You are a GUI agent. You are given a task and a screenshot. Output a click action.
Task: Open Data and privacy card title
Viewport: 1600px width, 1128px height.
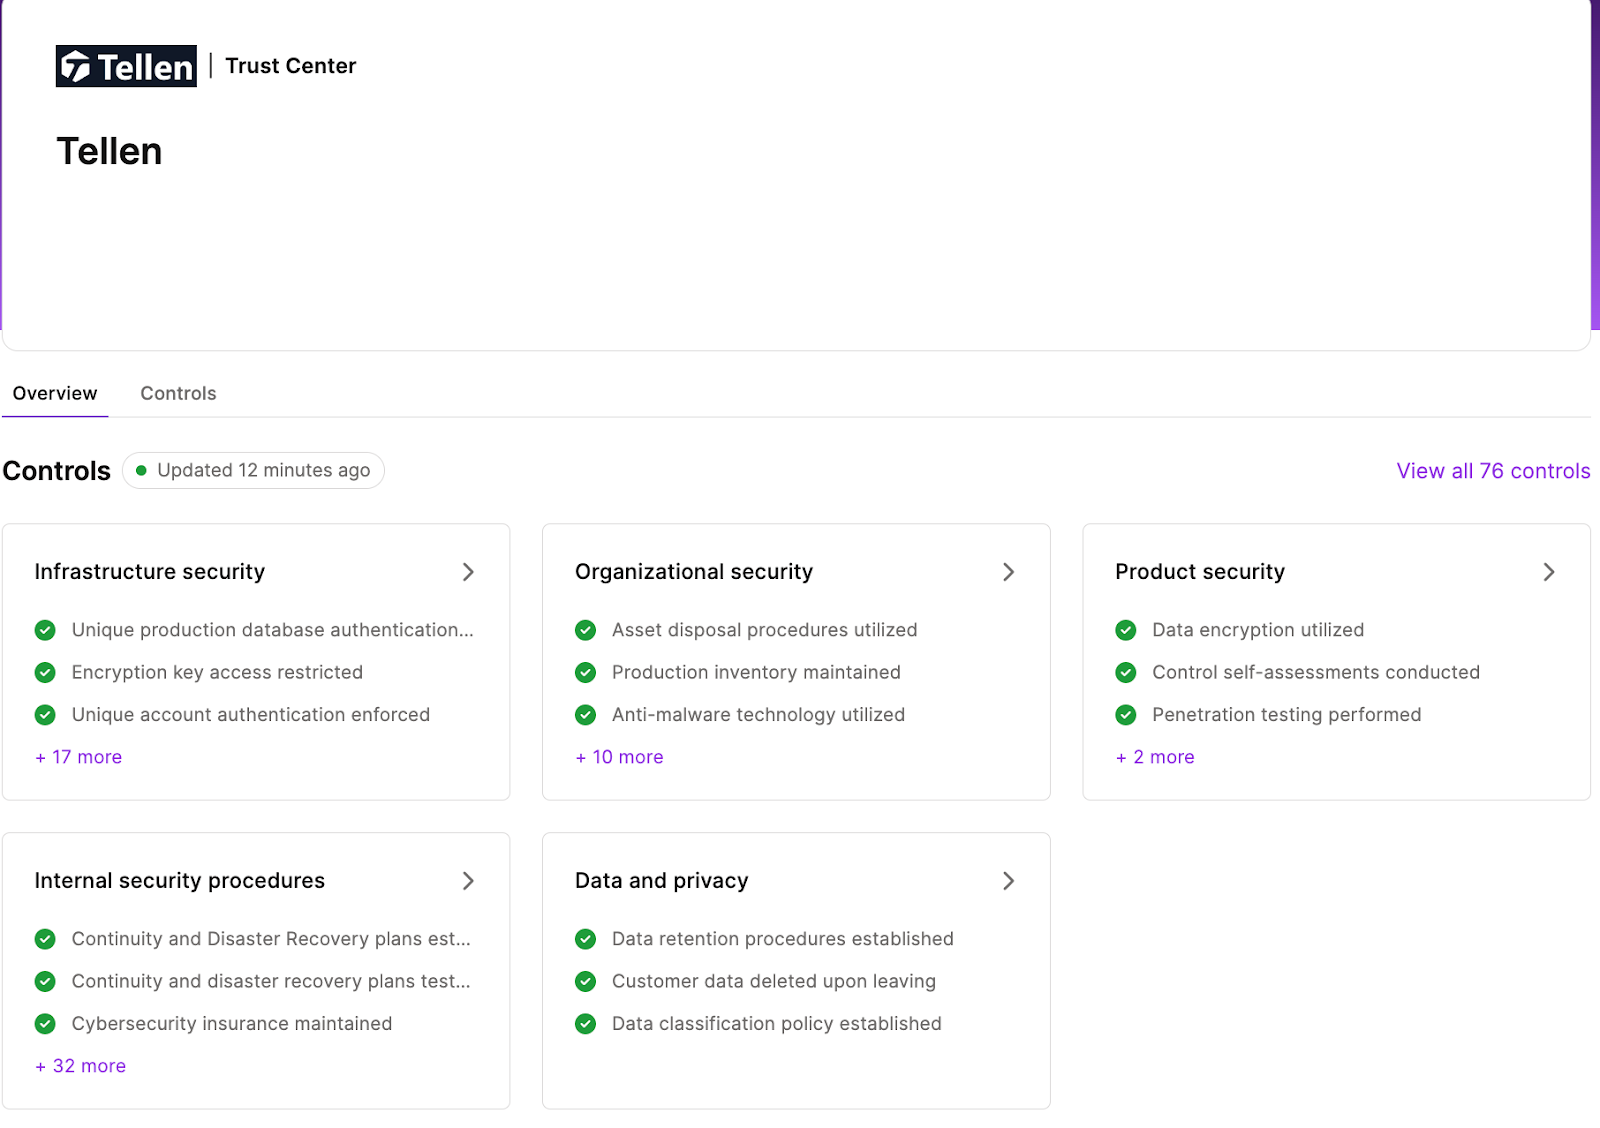662,881
